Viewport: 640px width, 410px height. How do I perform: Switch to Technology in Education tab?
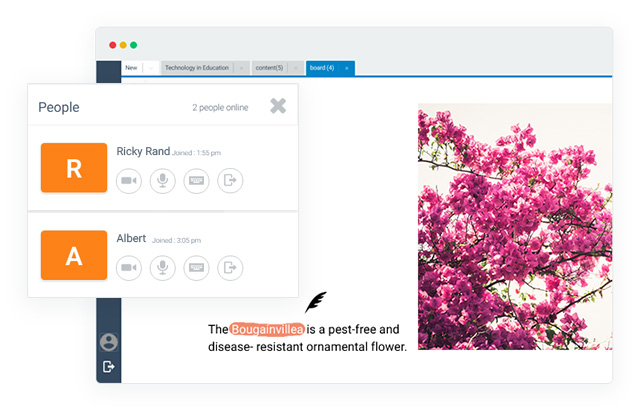pos(196,68)
